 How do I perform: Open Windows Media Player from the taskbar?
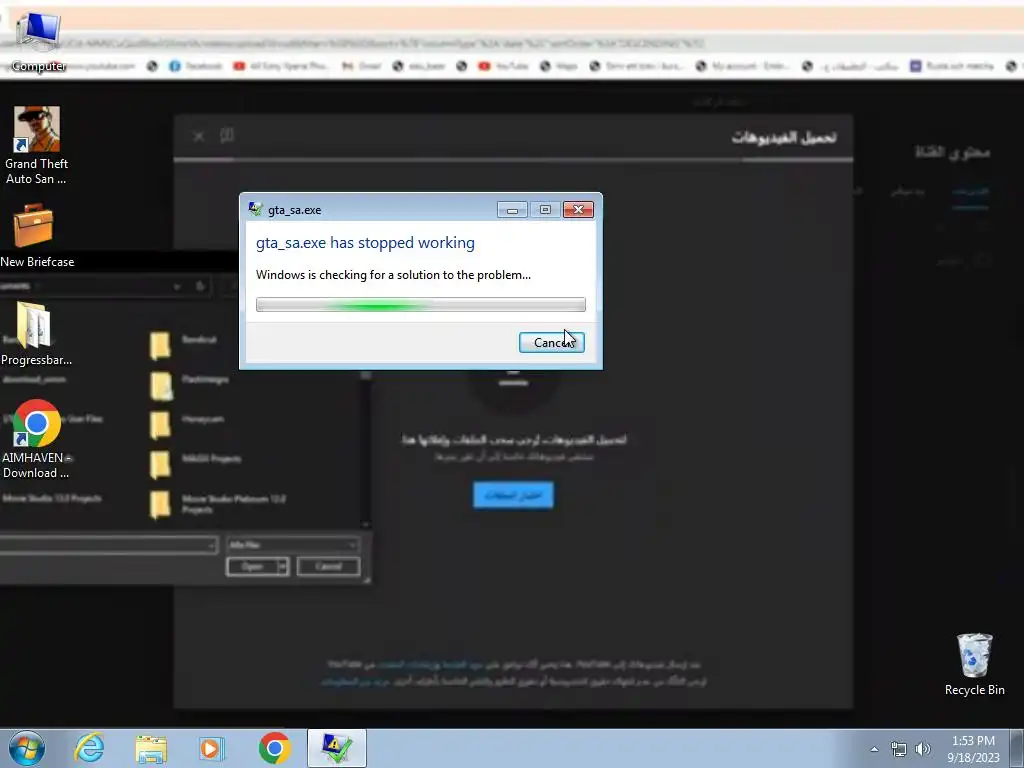(212, 748)
